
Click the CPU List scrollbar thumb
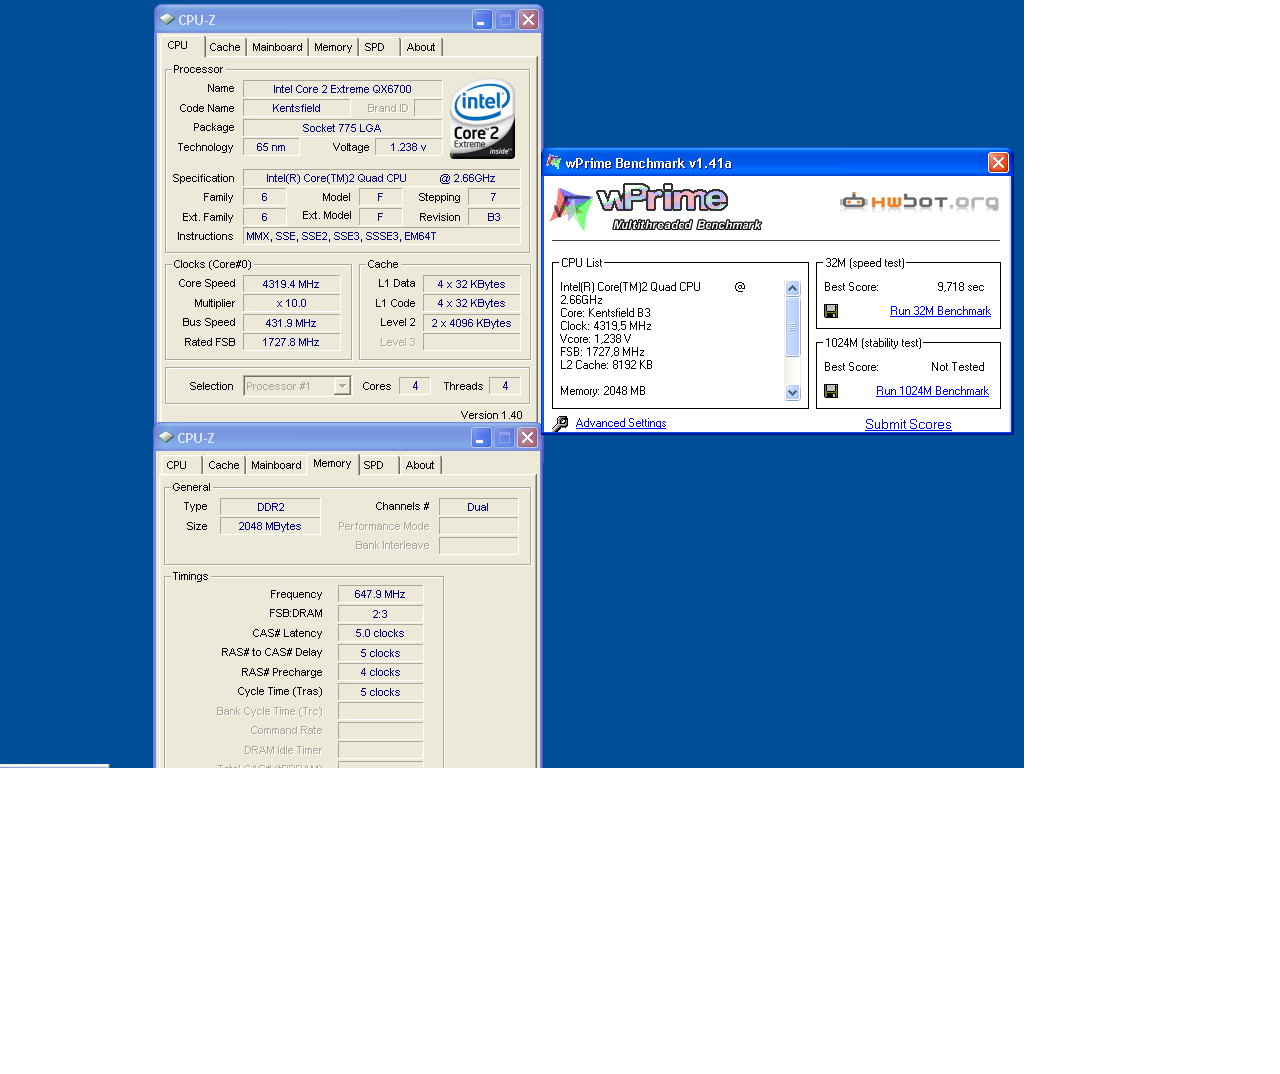click(793, 327)
